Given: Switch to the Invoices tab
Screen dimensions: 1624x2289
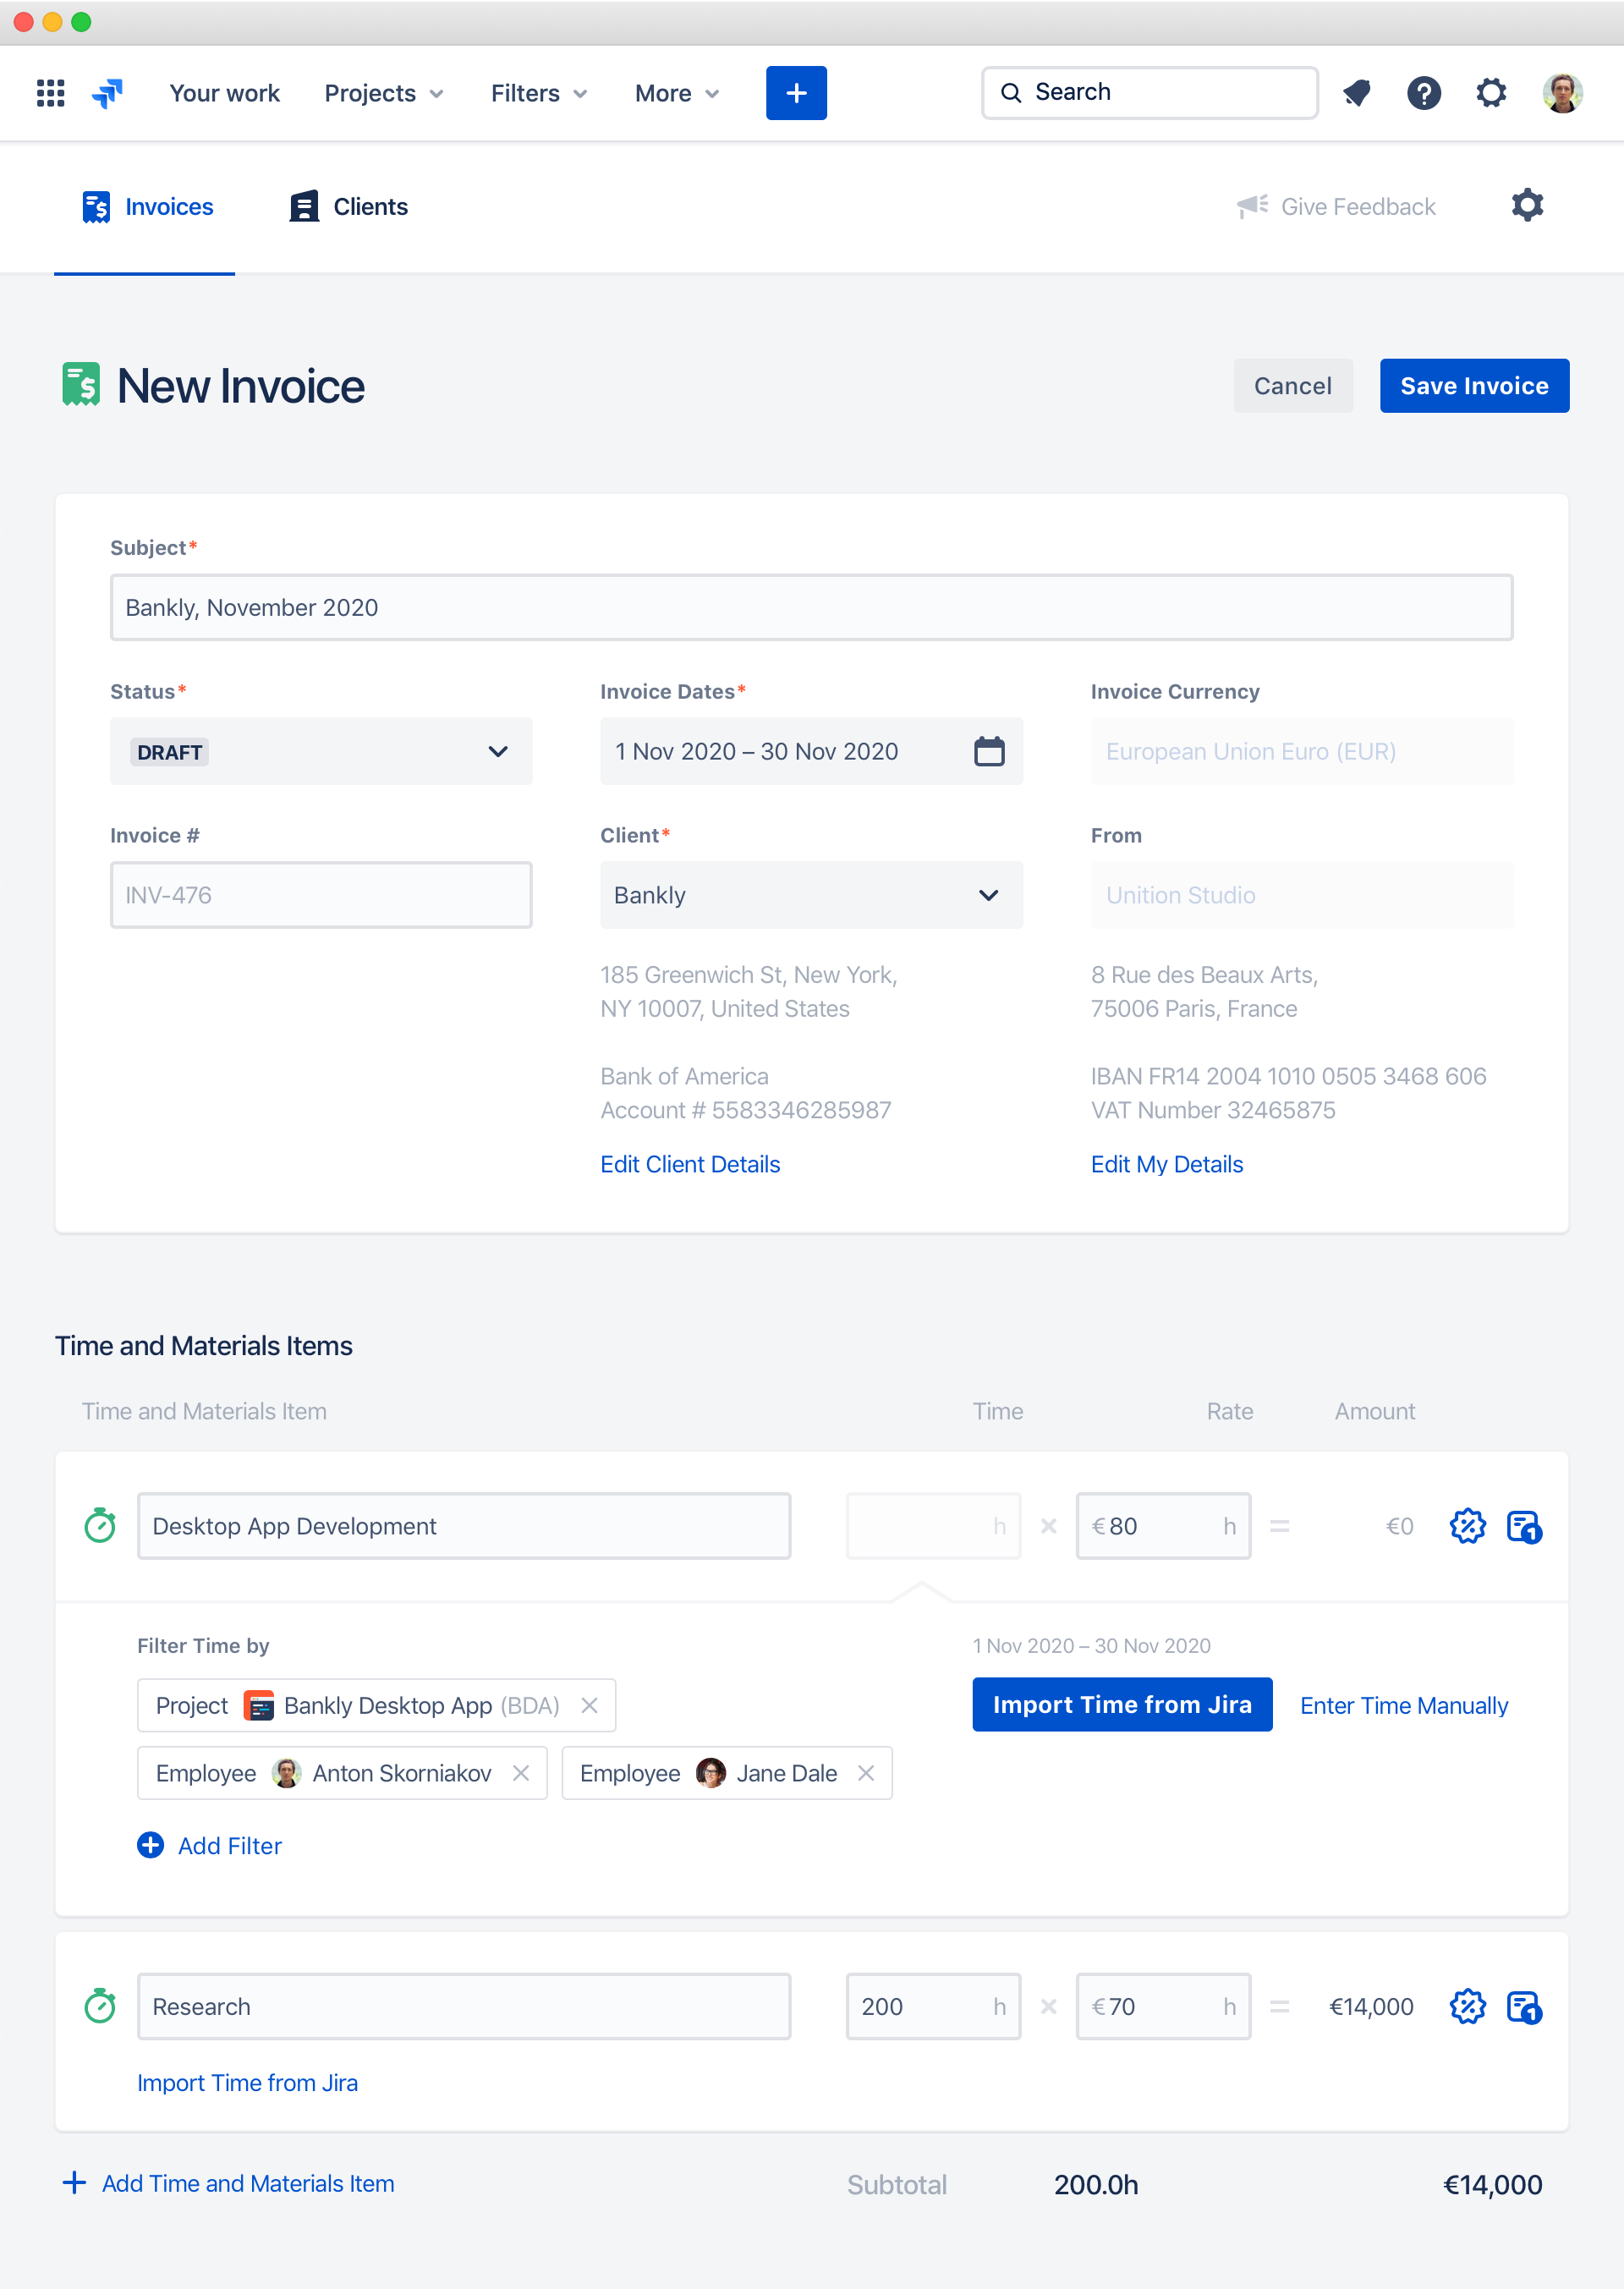Looking at the screenshot, I should pyautogui.click(x=147, y=207).
